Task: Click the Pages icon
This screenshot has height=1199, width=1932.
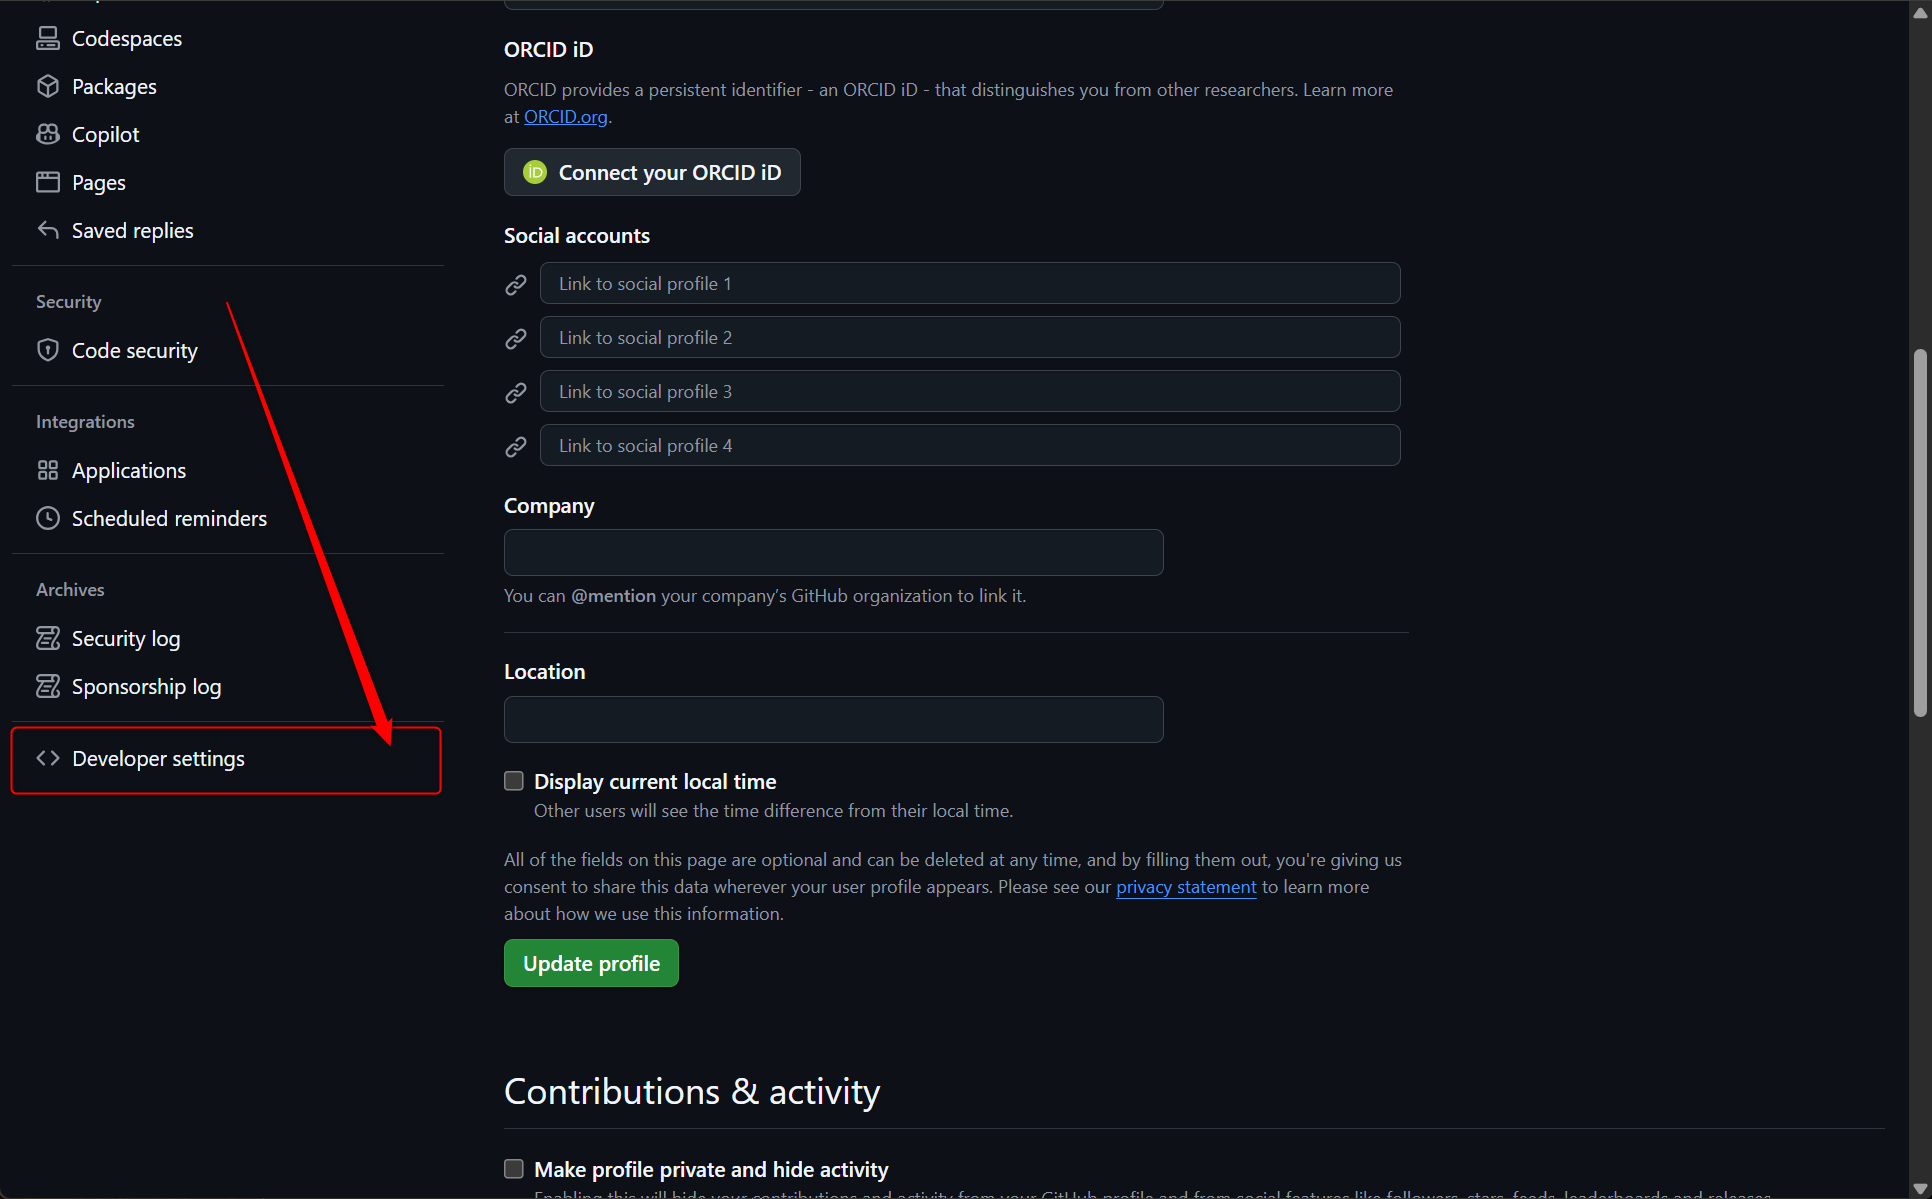Action: click(47, 181)
